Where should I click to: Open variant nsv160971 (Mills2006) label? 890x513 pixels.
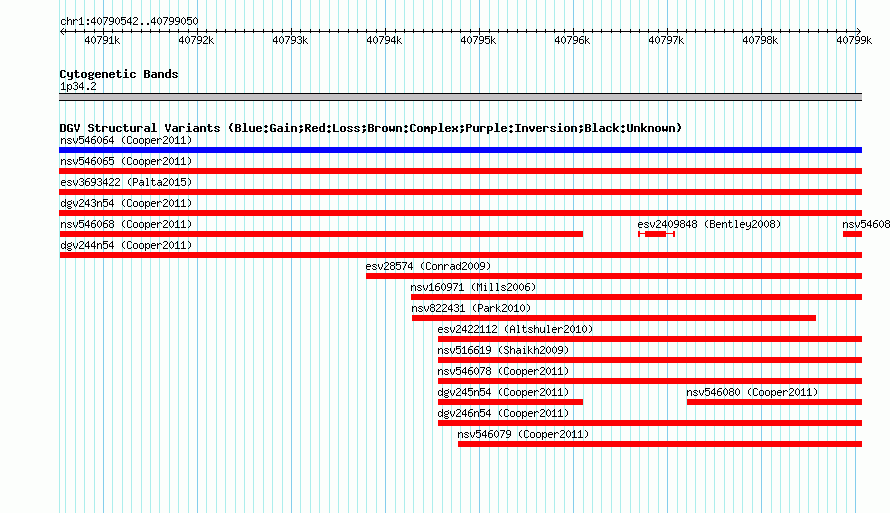point(473,287)
